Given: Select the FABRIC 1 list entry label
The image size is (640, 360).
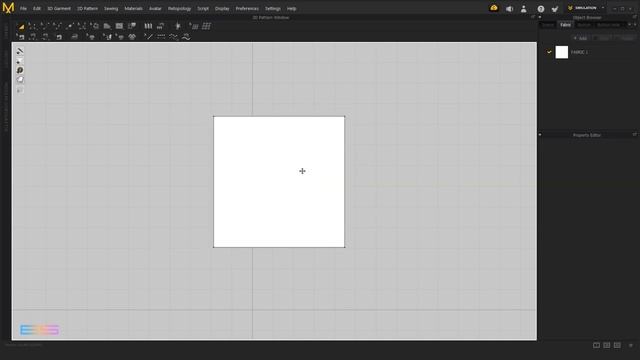Looking at the screenshot, I should pyautogui.click(x=580, y=52).
